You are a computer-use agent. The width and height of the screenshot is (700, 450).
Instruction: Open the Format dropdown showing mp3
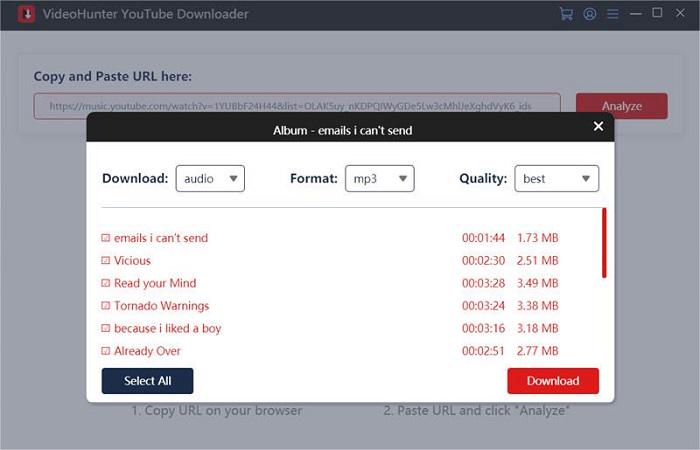click(x=379, y=179)
